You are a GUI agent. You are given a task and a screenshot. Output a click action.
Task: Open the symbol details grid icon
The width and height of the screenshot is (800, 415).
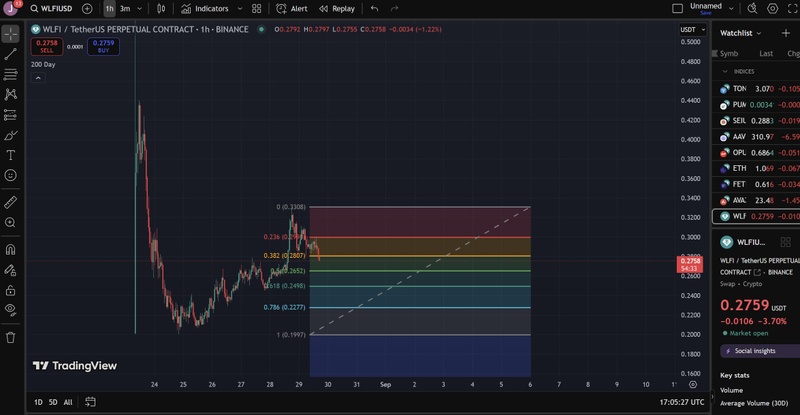tap(786, 242)
